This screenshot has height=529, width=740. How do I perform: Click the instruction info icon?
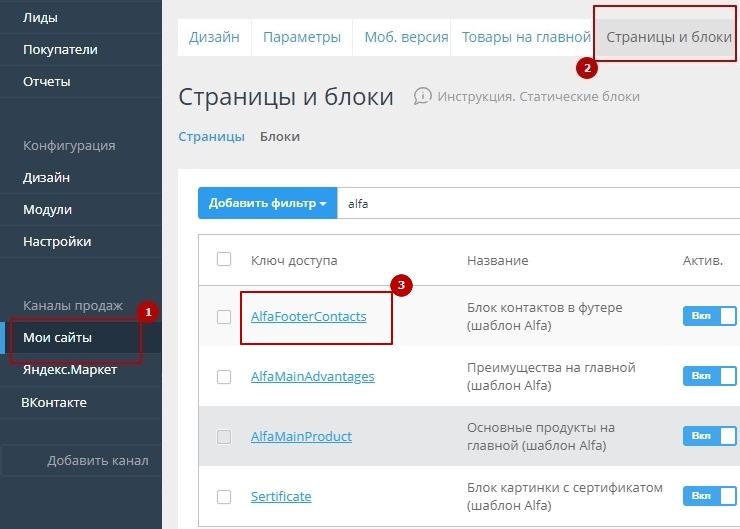coord(423,96)
